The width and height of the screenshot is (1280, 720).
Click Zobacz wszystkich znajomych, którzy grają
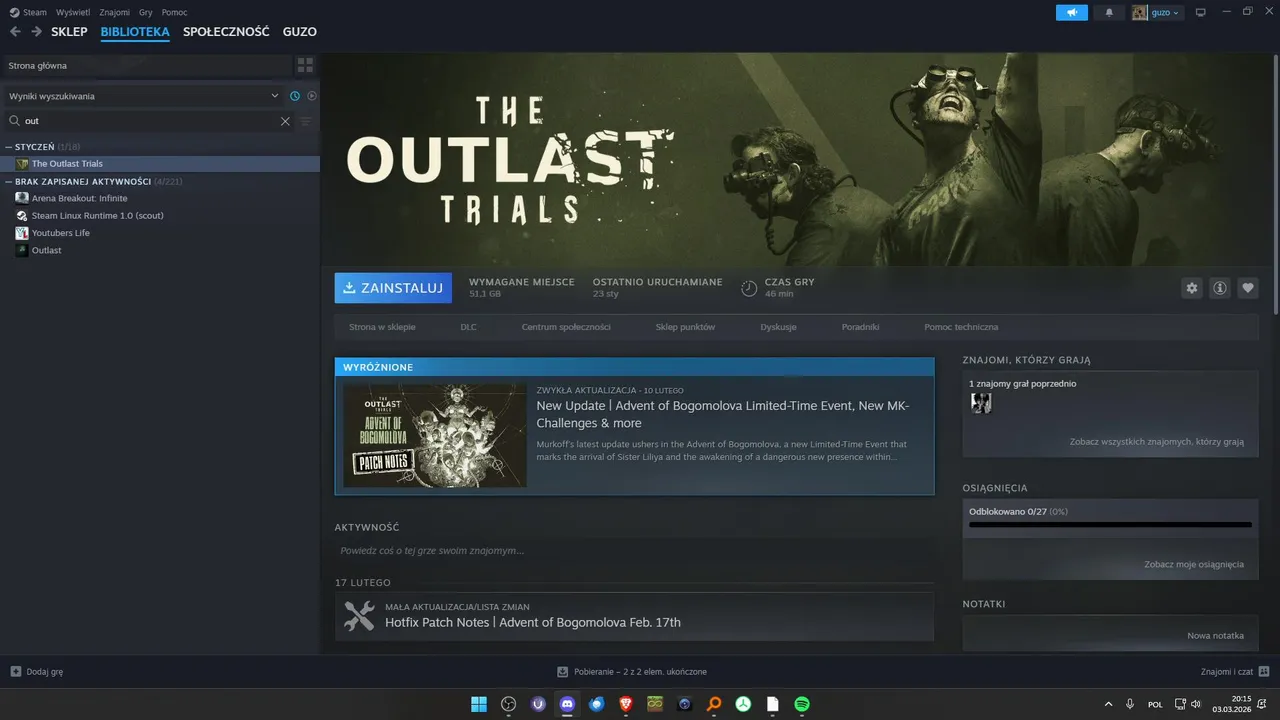pyautogui.click(x=1156, y=441)
